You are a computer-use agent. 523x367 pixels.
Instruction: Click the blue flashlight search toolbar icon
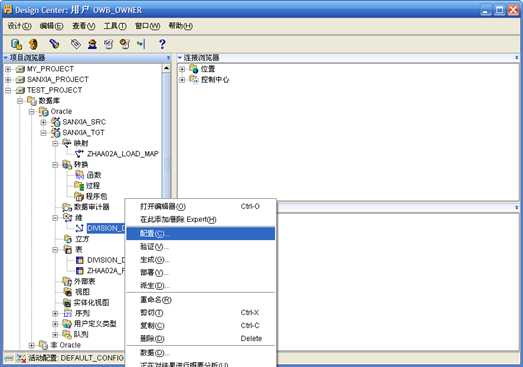tap(54, 44)
